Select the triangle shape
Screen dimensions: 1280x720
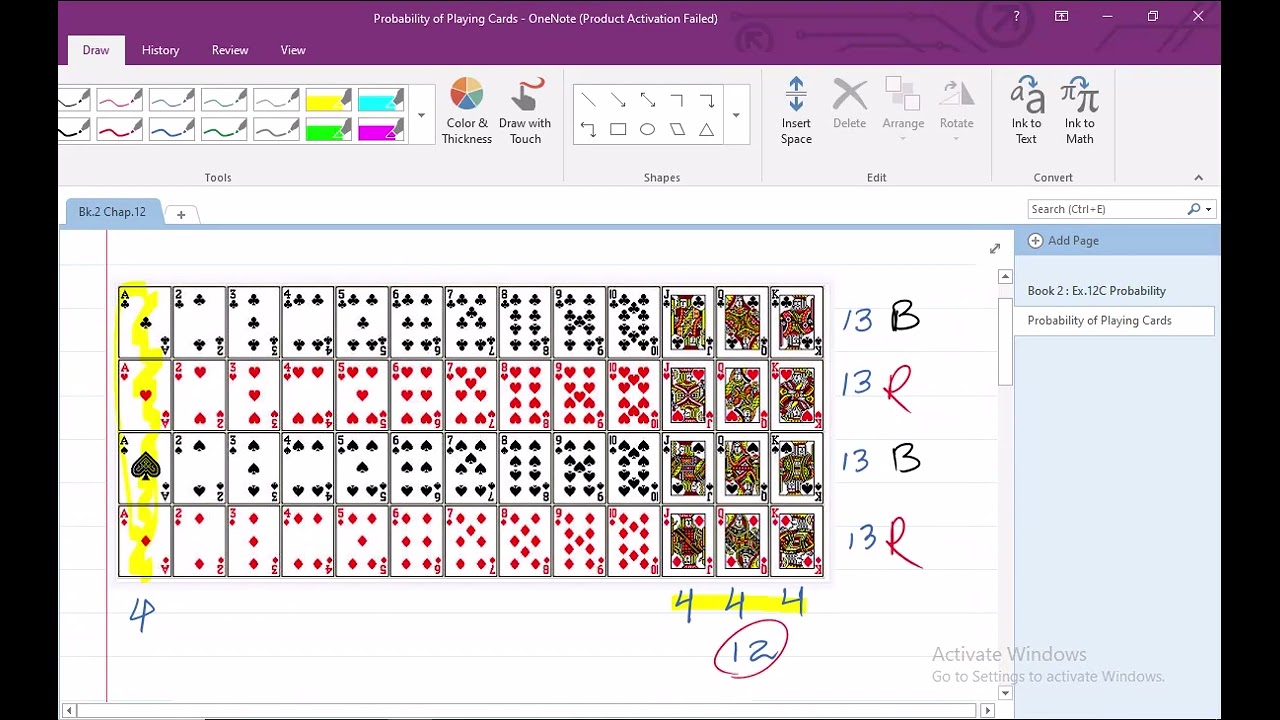coord(707,129)
